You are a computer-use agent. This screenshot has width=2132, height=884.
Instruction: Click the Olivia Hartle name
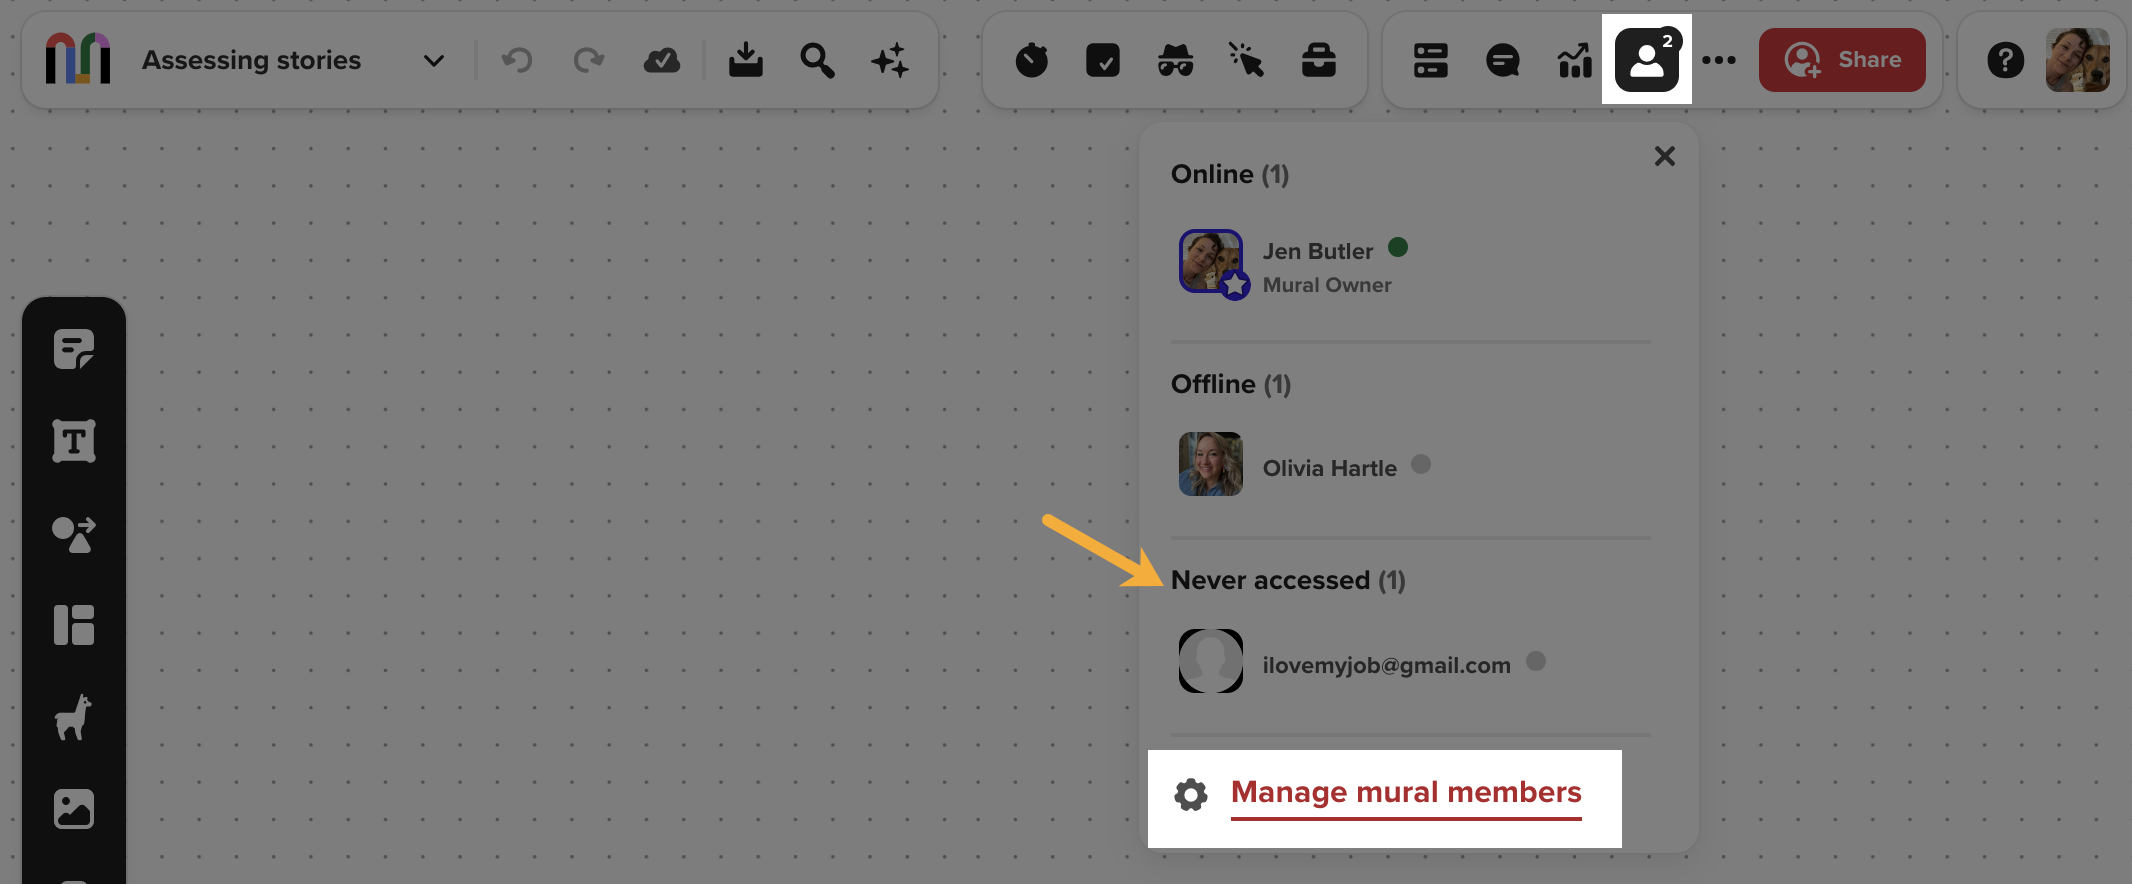[1329, 468]
